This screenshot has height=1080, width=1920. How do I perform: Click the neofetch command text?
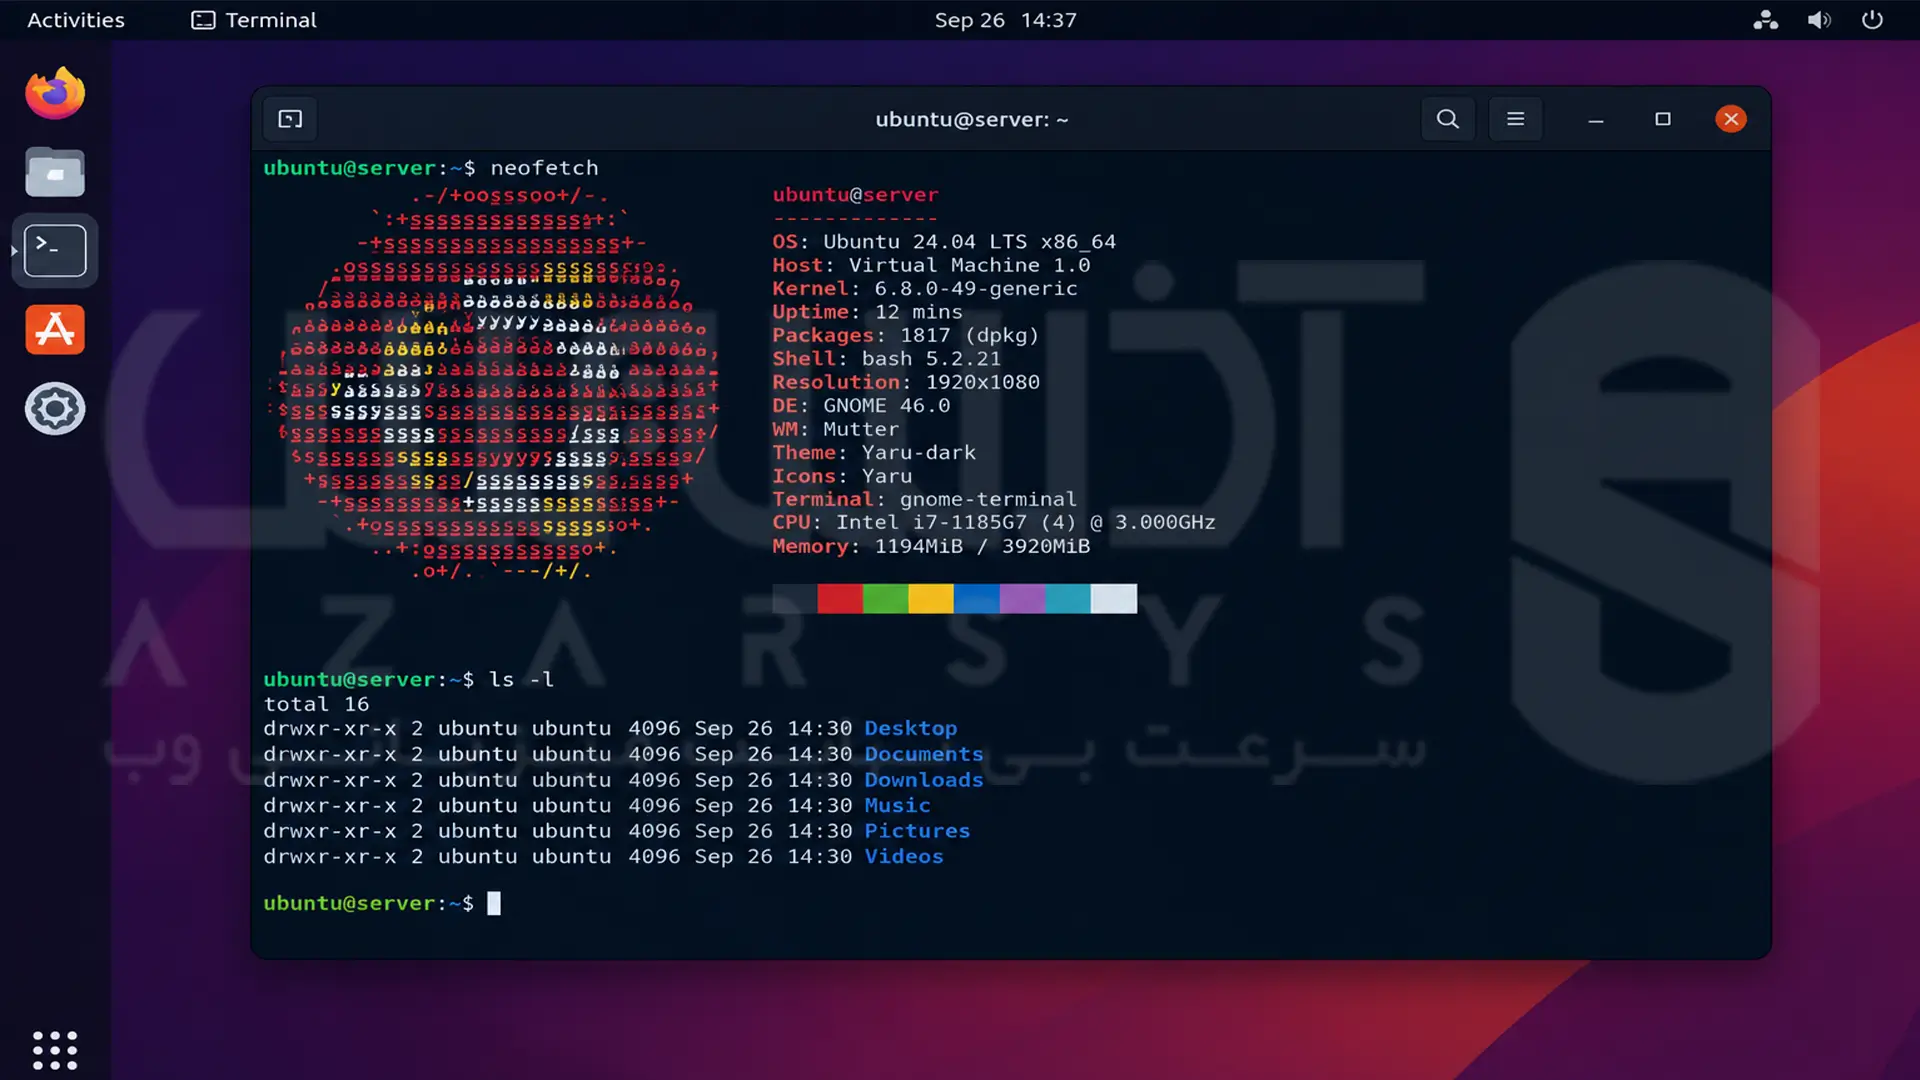pos(544,168)
